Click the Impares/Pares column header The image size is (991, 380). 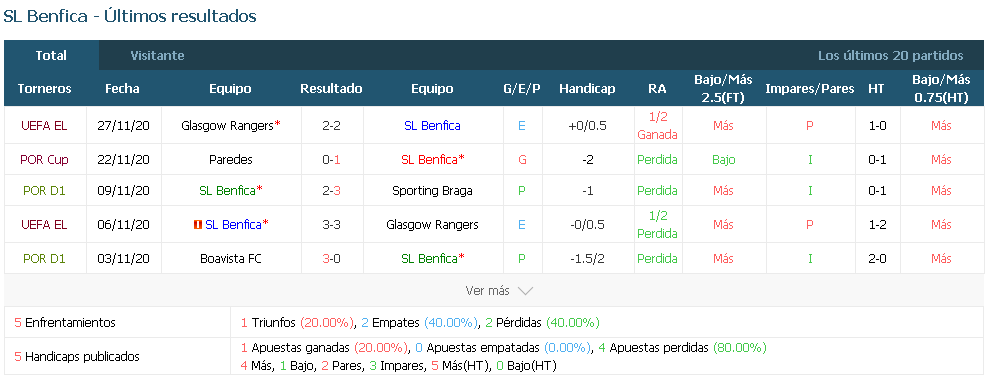810,89
